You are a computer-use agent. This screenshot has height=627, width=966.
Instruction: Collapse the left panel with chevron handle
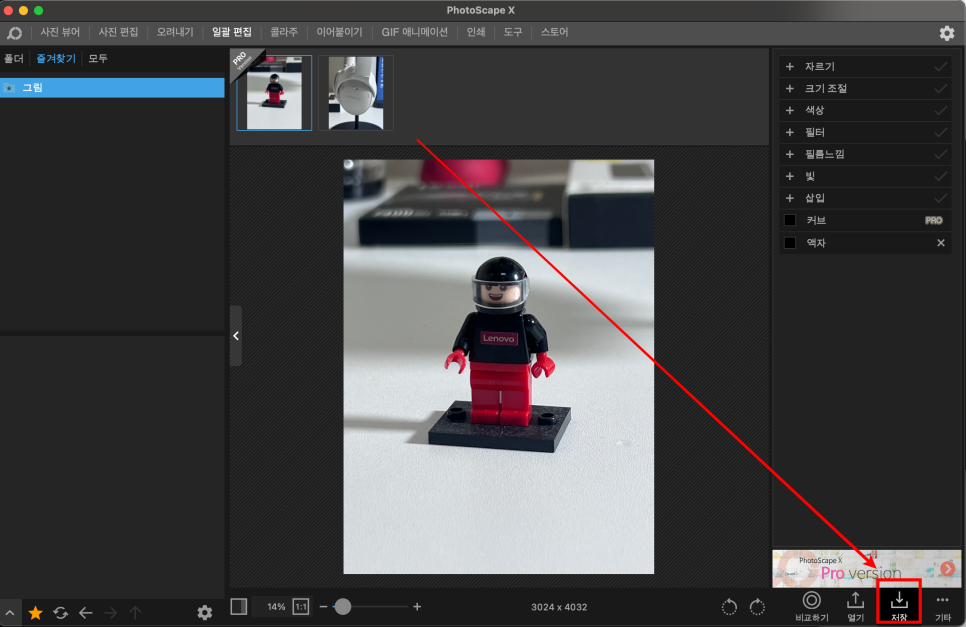click(236, 336)
